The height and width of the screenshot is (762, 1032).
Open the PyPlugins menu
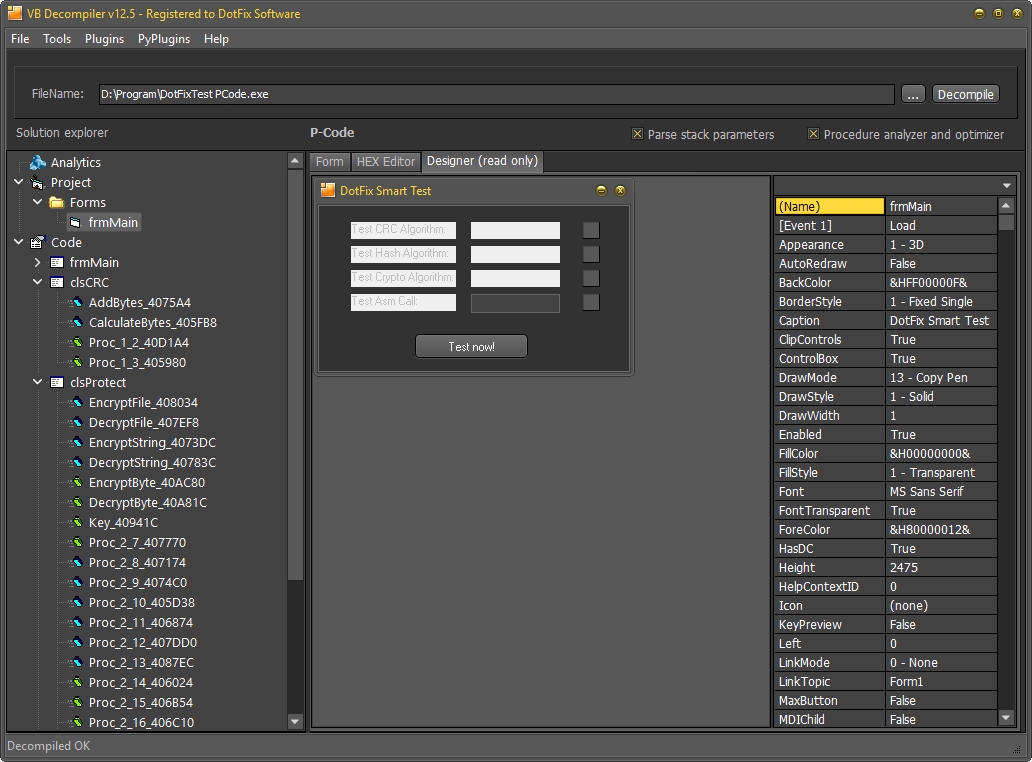(x=163, y=39)
